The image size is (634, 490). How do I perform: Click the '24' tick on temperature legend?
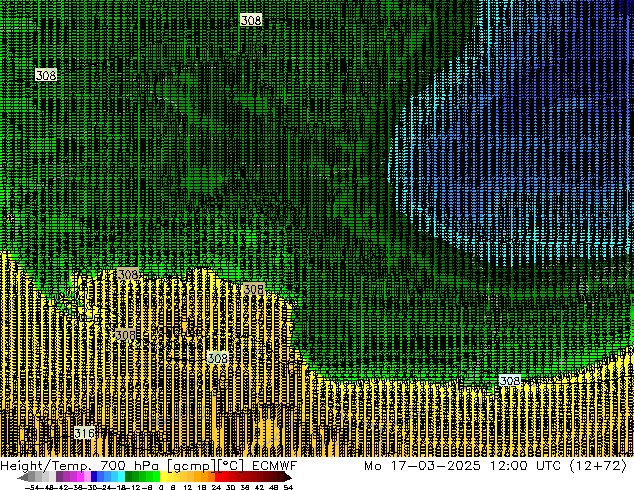(x=216, y=487)
